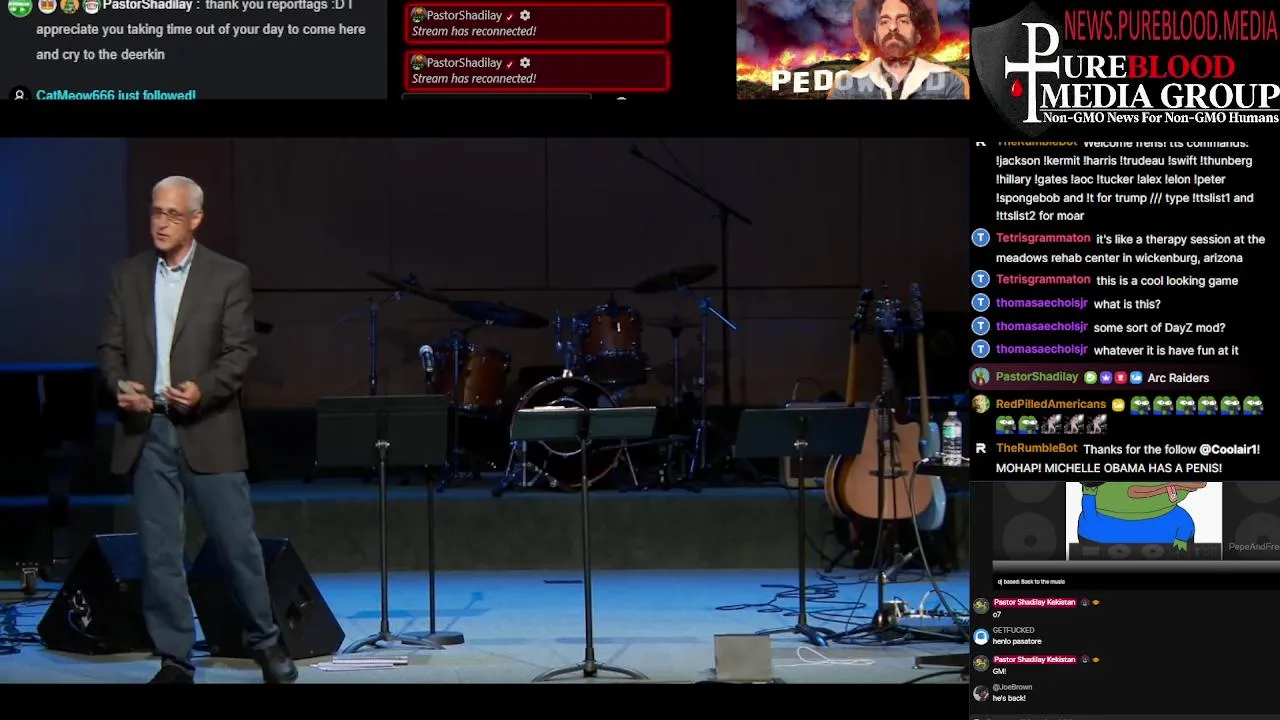Click avatar beside 'therapy session' chat message
Viewport: 1280px width, 720px height.
click(x=980, y=238)
